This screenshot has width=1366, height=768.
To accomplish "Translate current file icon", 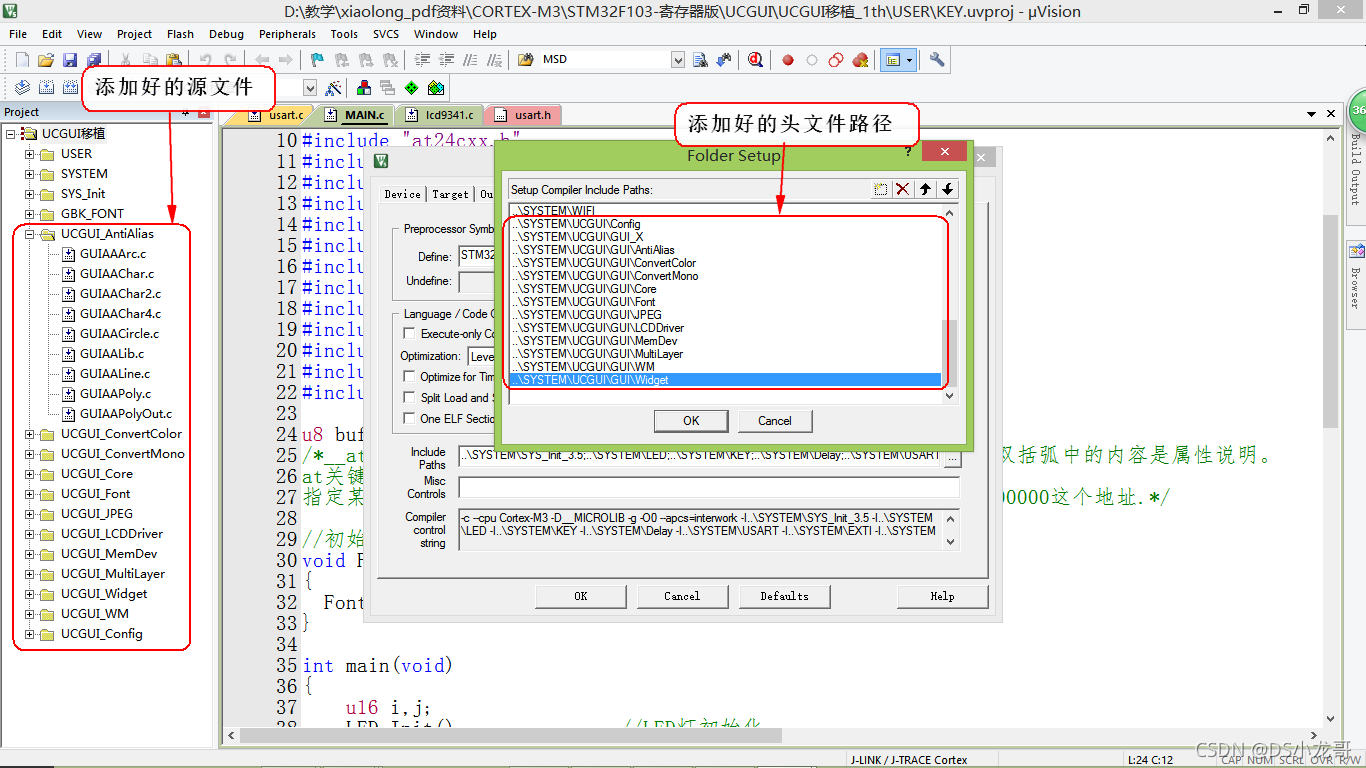I will [x=22, y=88].
